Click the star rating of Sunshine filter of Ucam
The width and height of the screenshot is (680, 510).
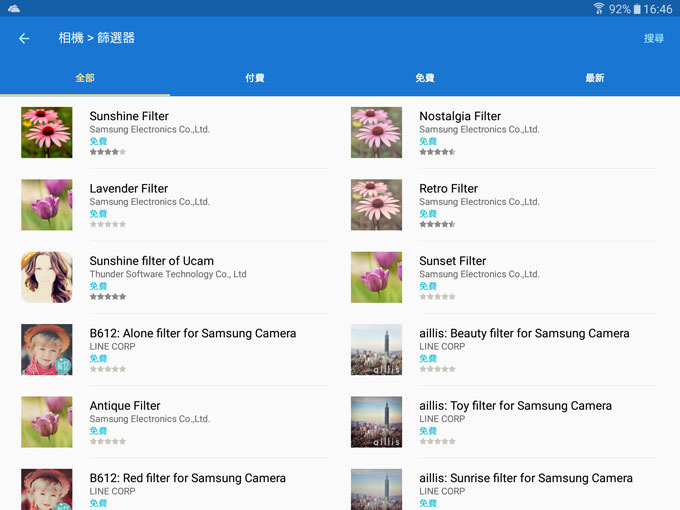[x=108, y=297]
